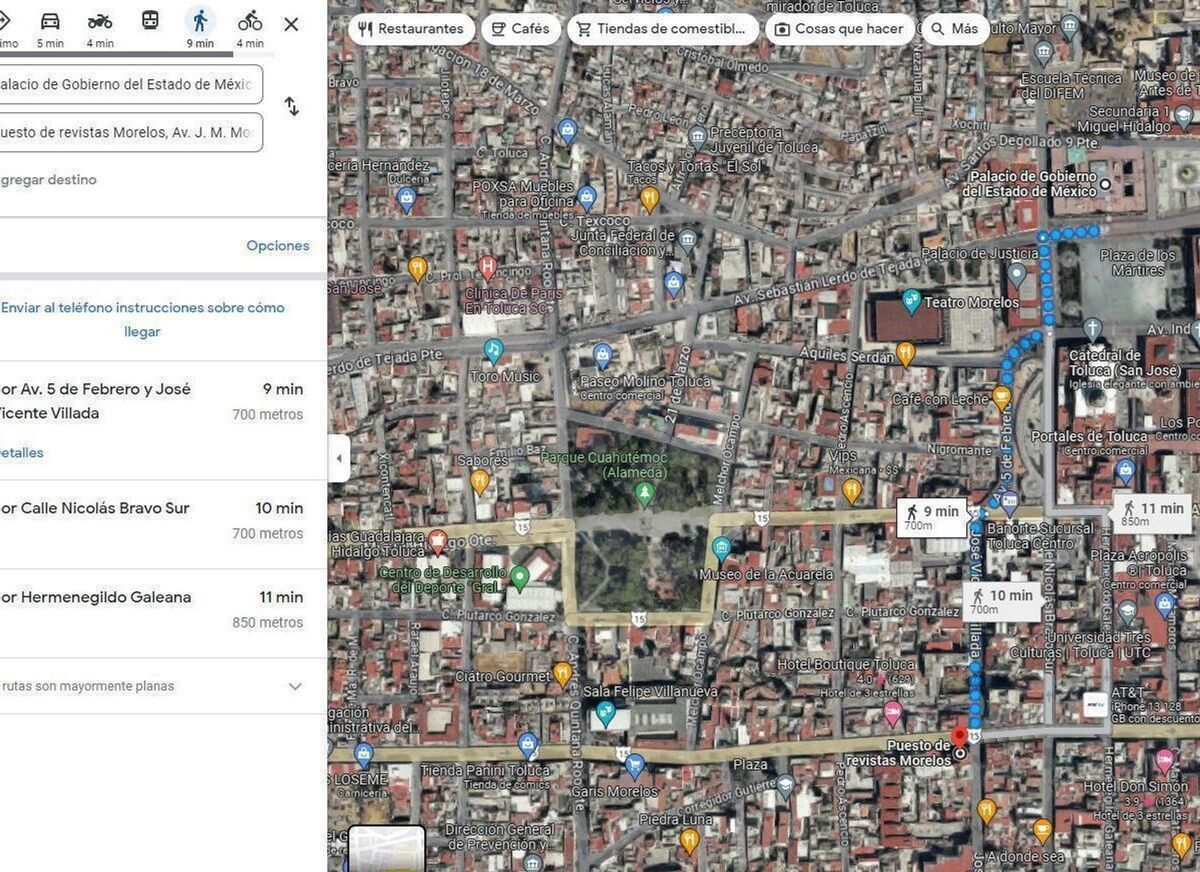Click the Centro de Desarrollo del Deporte pin

[x=519, y=577]
